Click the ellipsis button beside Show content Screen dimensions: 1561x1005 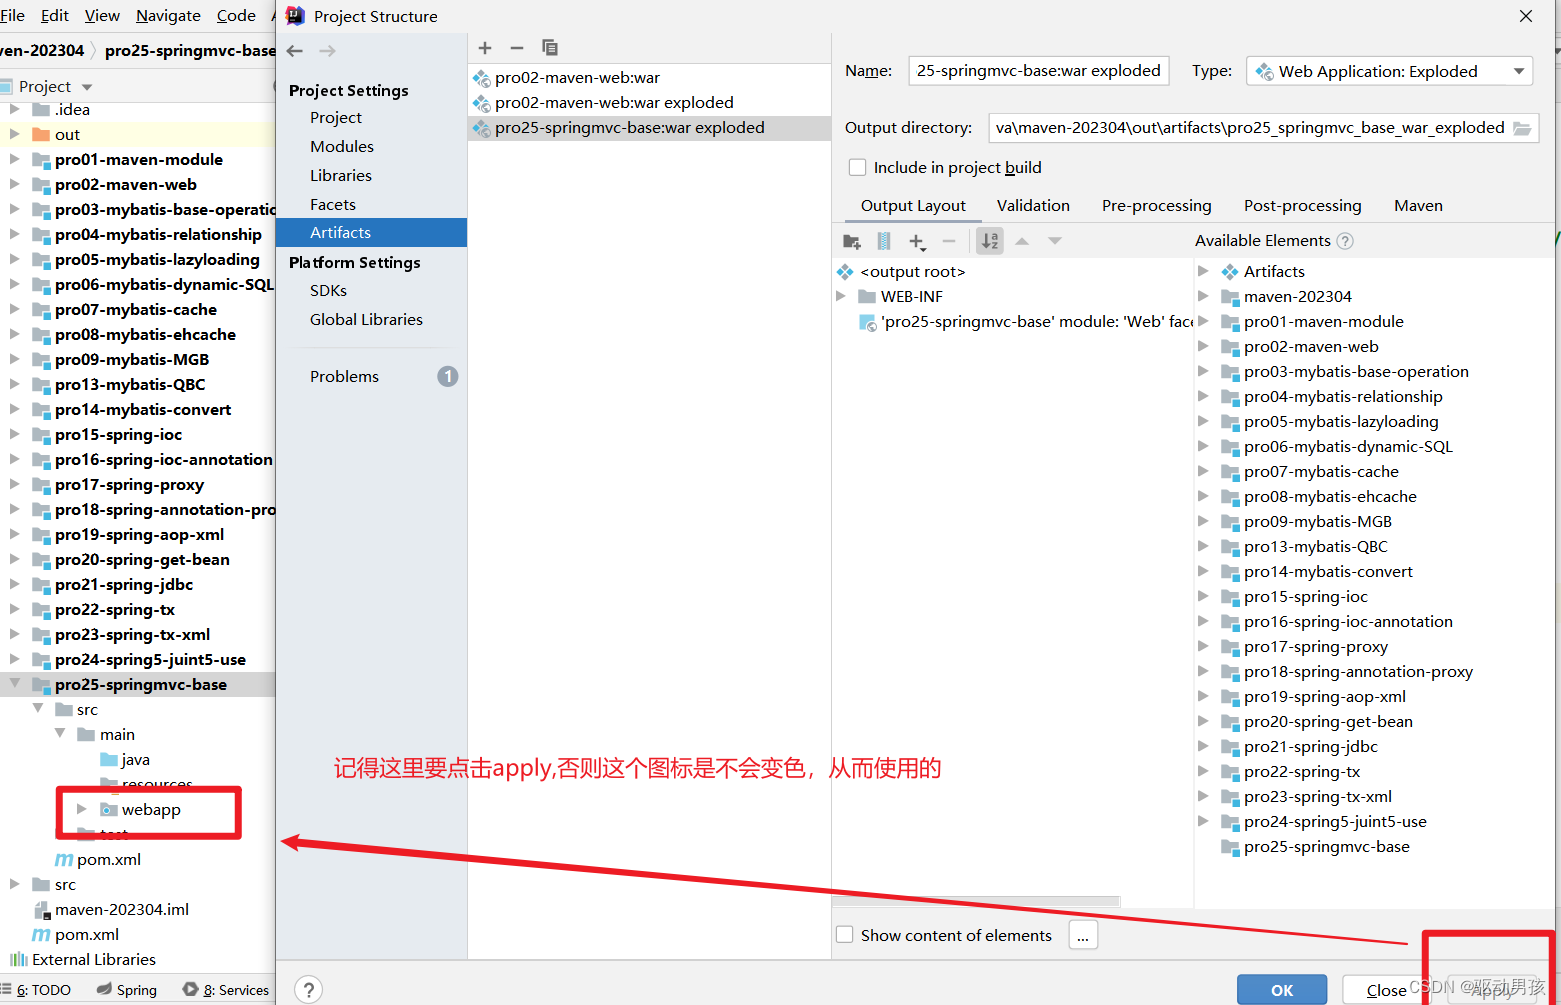tap(1083, 935)
